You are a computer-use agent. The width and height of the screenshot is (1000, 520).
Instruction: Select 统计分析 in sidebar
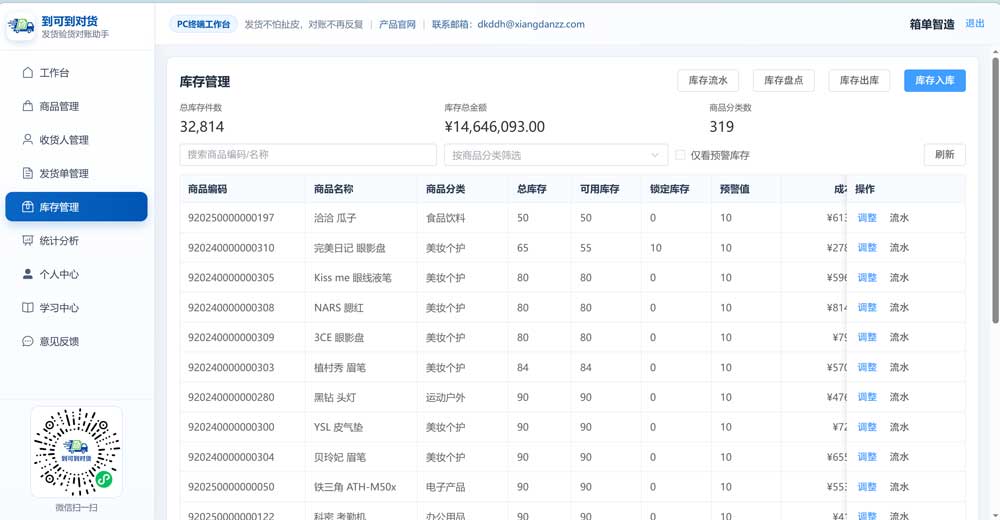(x=77, y=240)
